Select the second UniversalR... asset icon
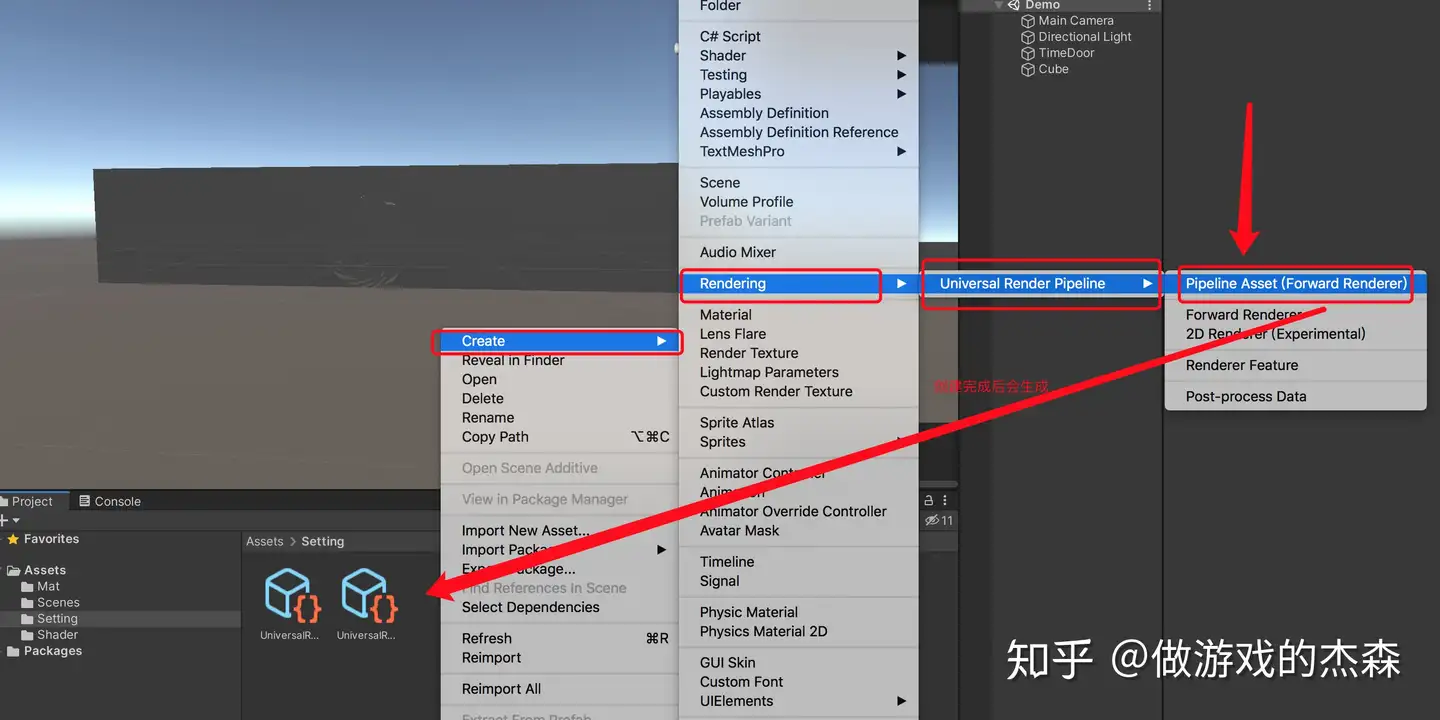Image resolution: width=1440 pixels, height=720 pixels. tap(368, 595)
